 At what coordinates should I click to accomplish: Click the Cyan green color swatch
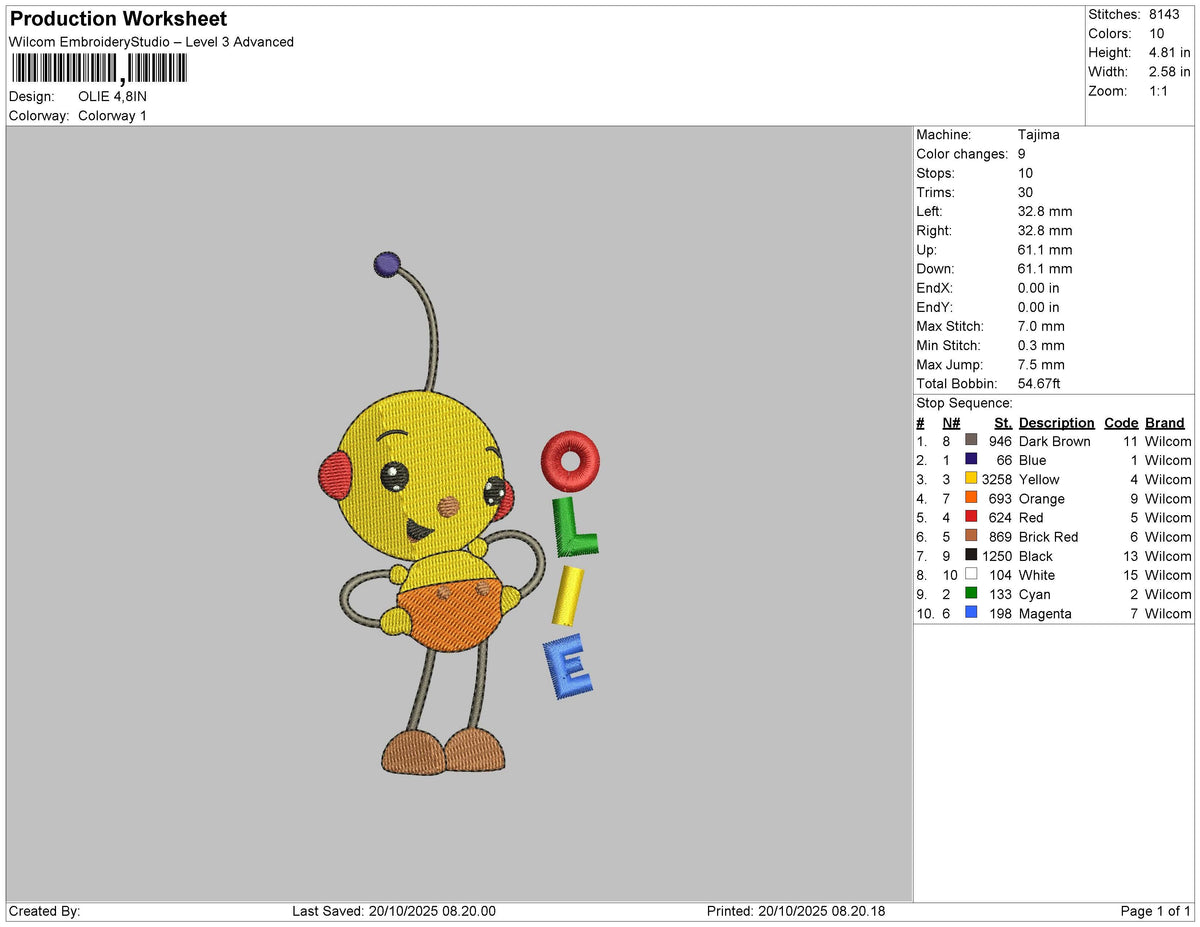(971, 593)
